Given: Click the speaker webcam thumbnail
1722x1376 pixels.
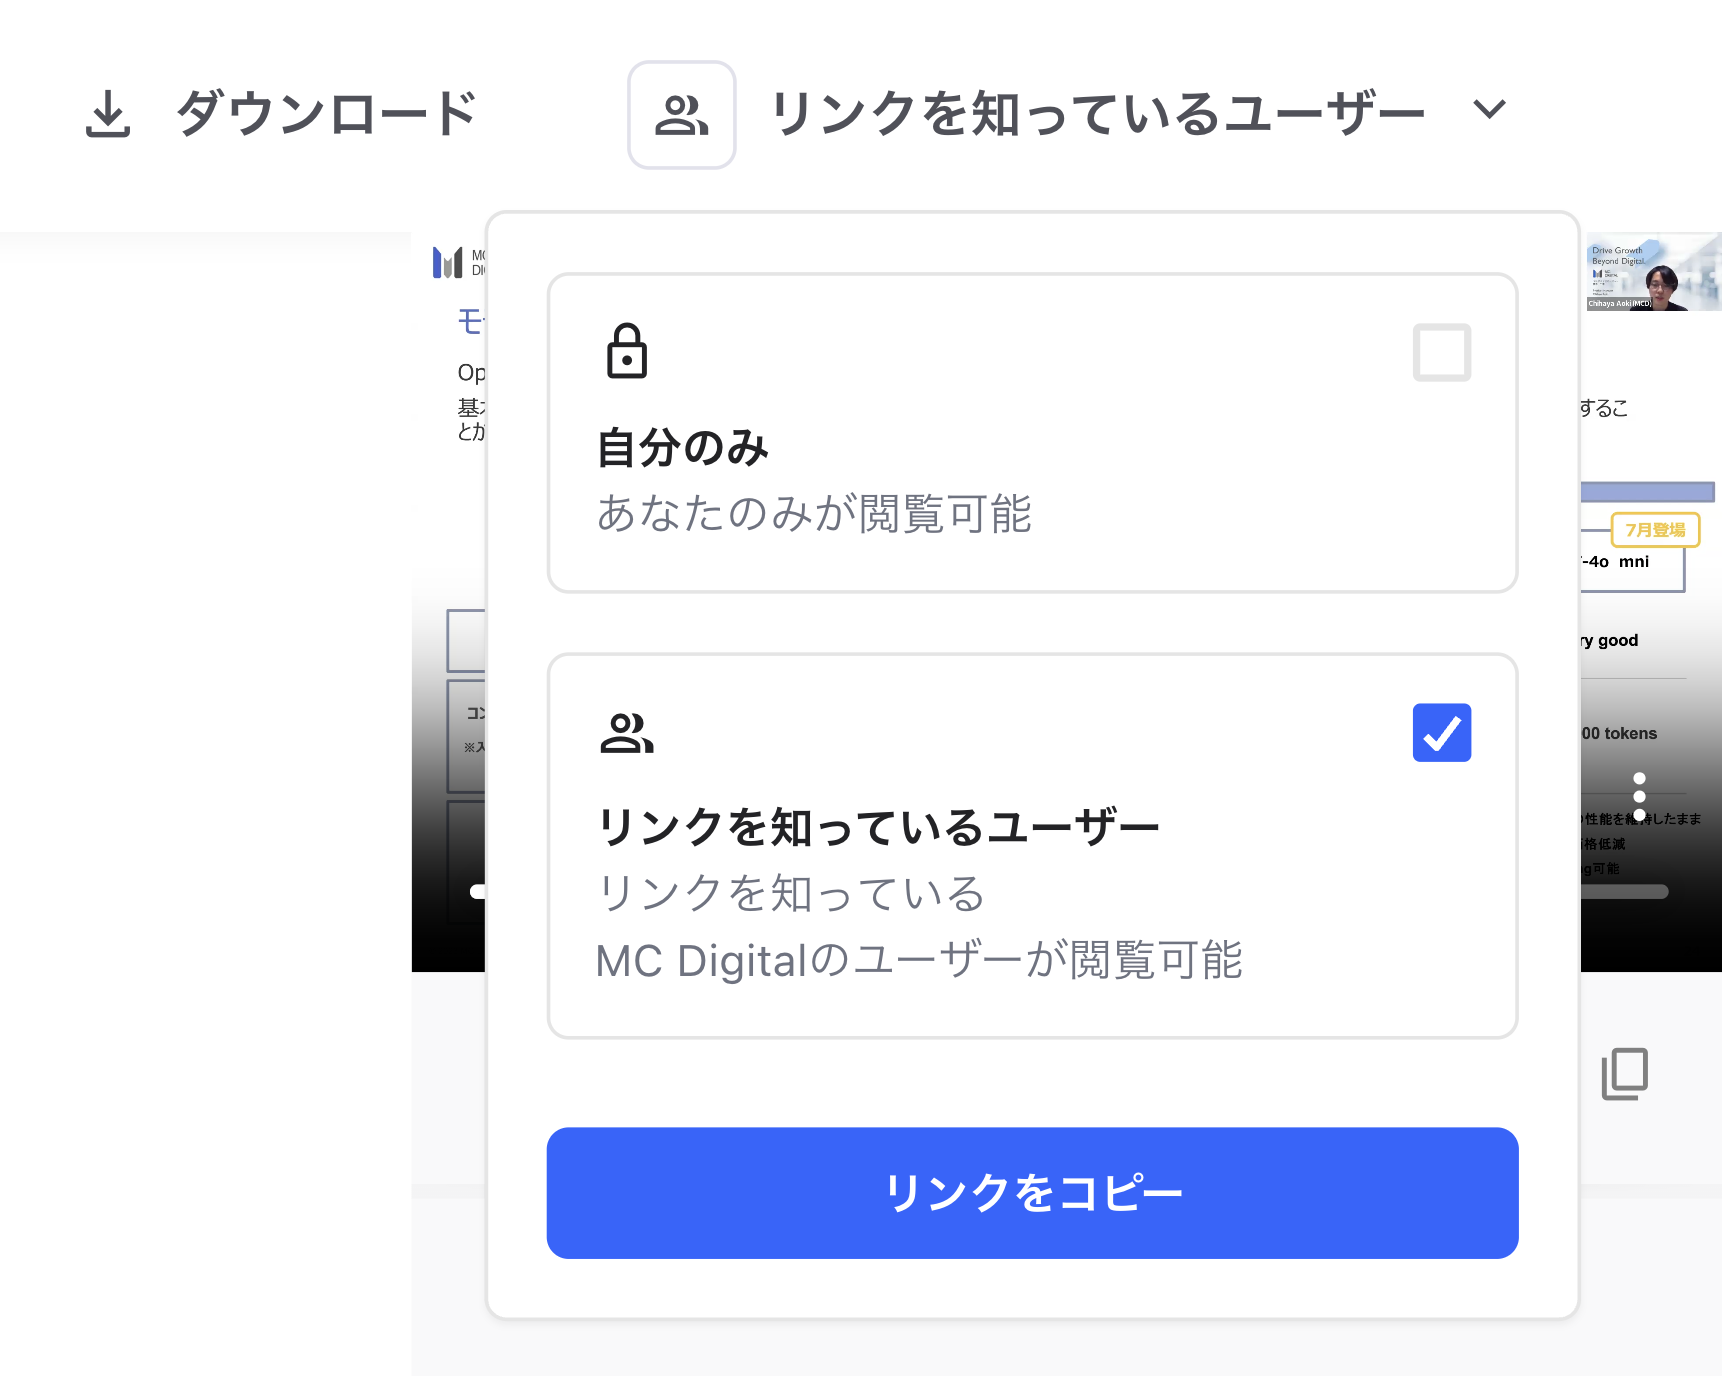Looking at the screenshot, I should (1652, 273).
